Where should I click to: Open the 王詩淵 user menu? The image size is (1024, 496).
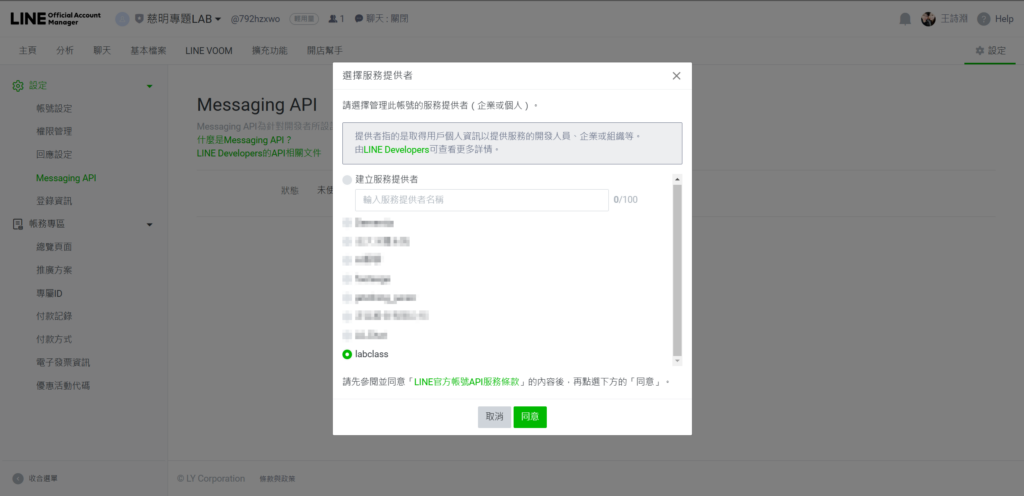point(955,19)
